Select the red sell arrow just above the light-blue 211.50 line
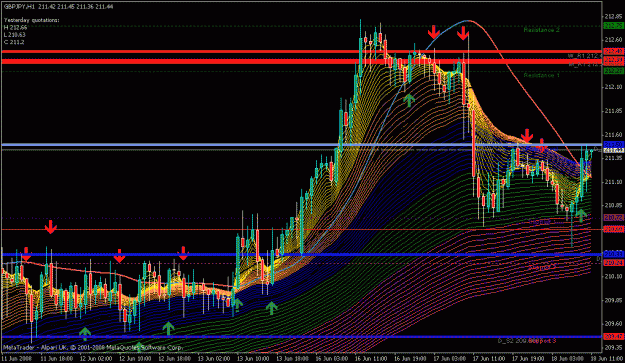The width and height of the screenshot is (625, 363). (x=527, y=135)
